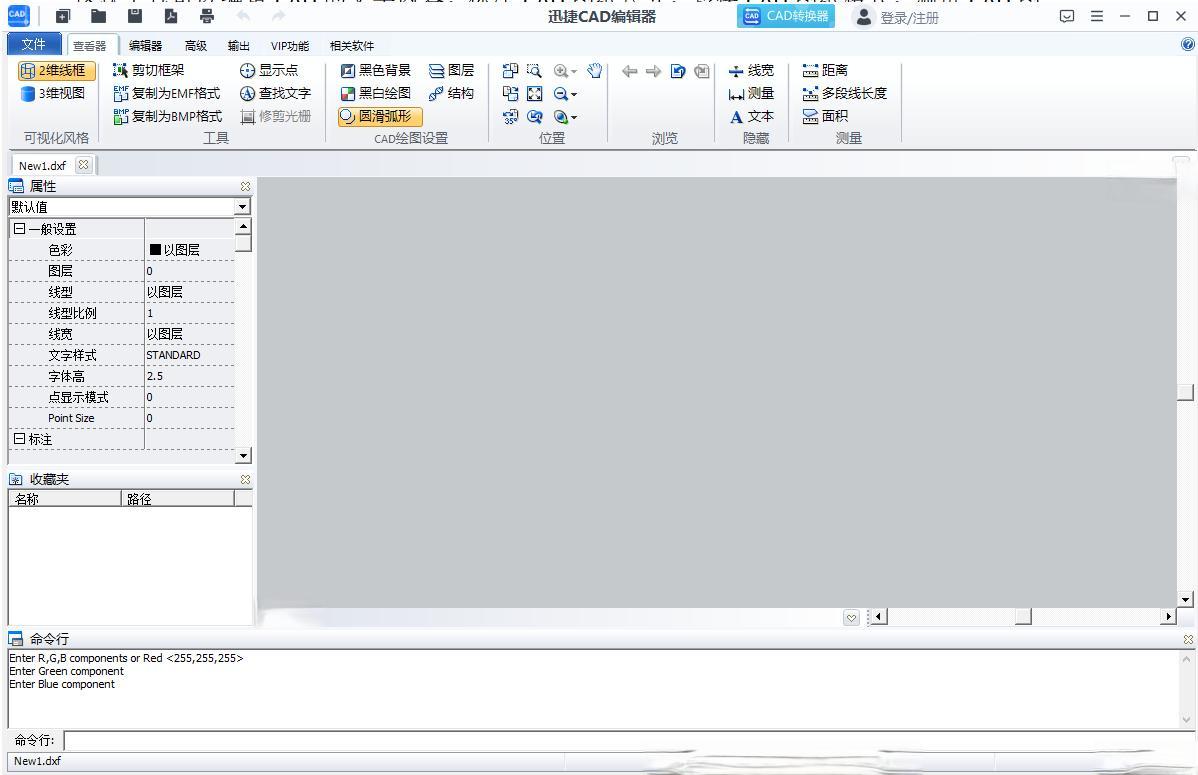Screen dimensions: 1198x775
Task: Enable 黑色背景 drawing mode
Action: pyautogui.click(x=377, y=70)
